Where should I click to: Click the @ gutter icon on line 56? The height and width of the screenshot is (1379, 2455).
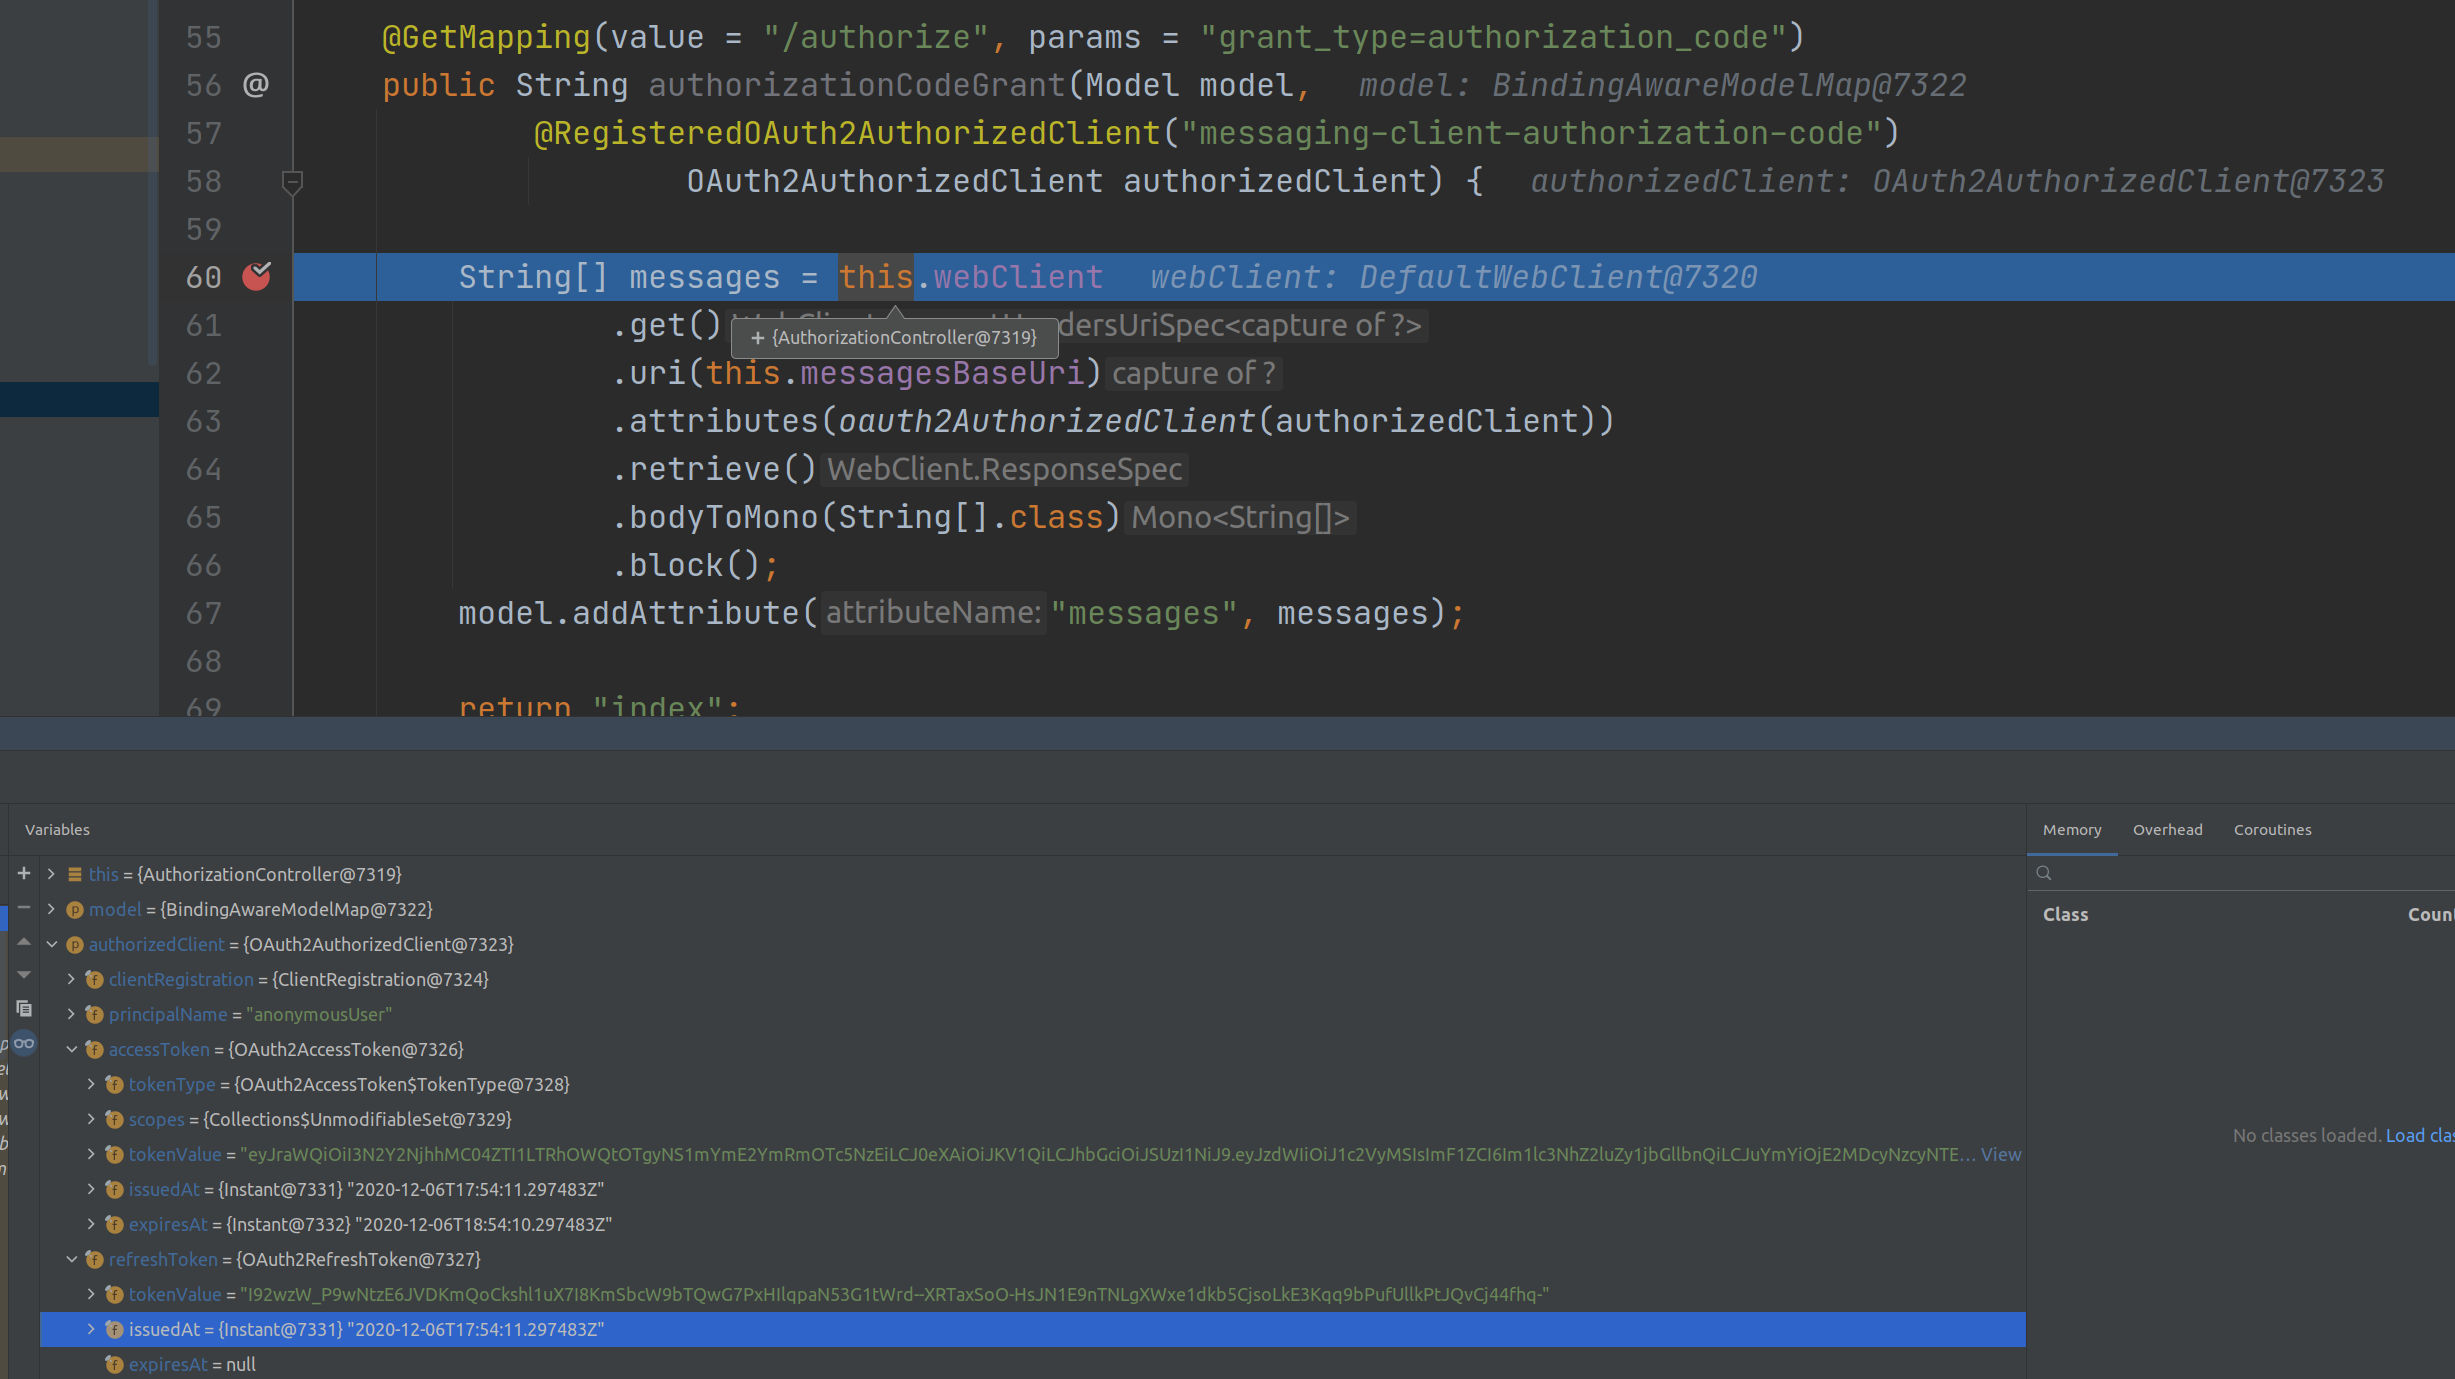(x=256, y=85)
